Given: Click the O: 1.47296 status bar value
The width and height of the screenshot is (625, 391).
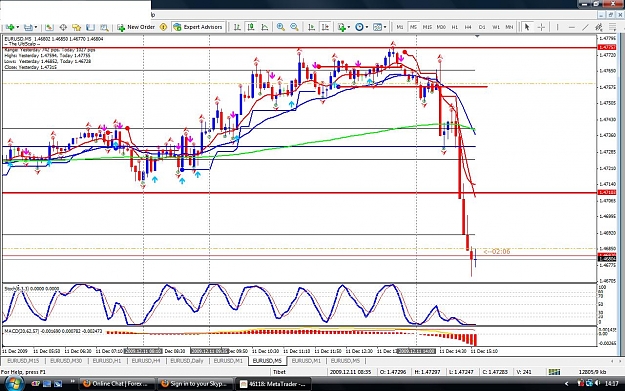Looking at the screenshot, I should click(393, 372).
